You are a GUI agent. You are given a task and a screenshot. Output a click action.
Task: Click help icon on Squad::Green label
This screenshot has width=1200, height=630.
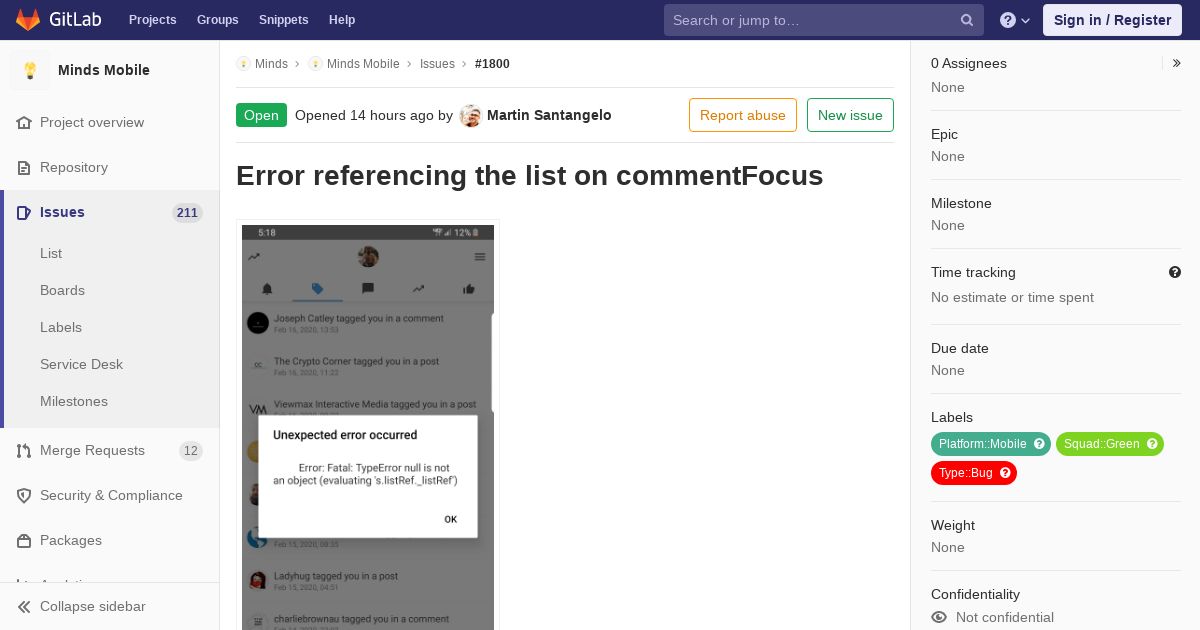click(x=1152, y=444)
